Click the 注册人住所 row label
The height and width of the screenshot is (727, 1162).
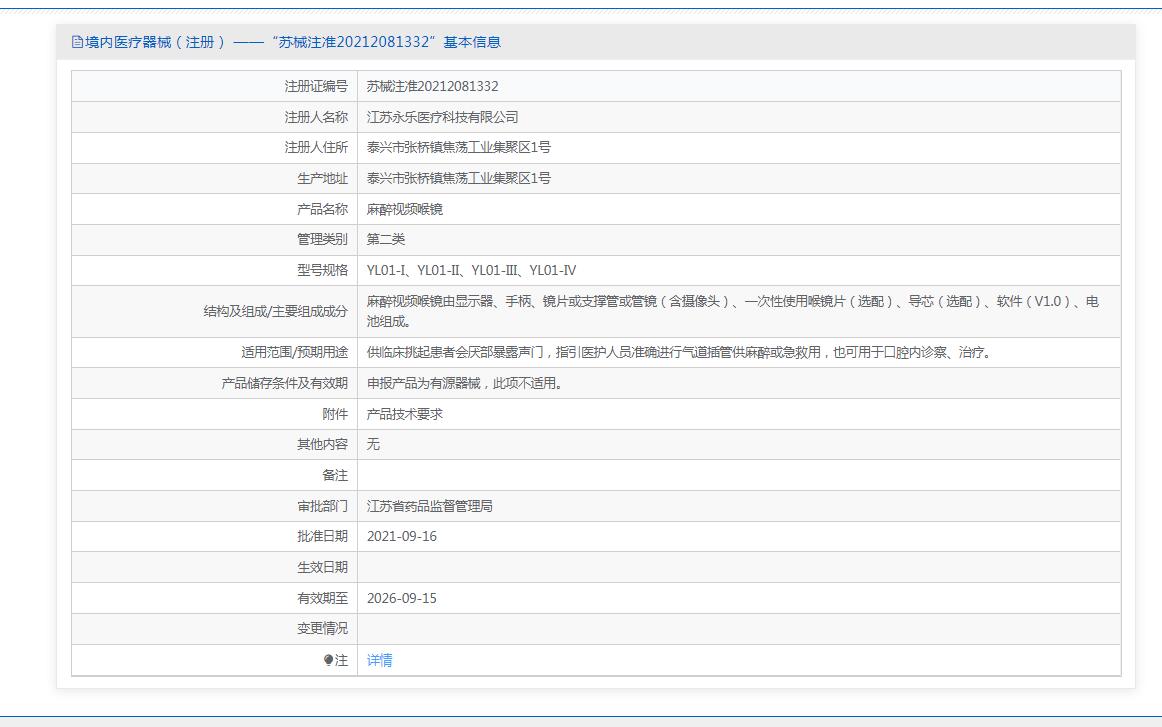pyautogui.click(x=316, y=148)
